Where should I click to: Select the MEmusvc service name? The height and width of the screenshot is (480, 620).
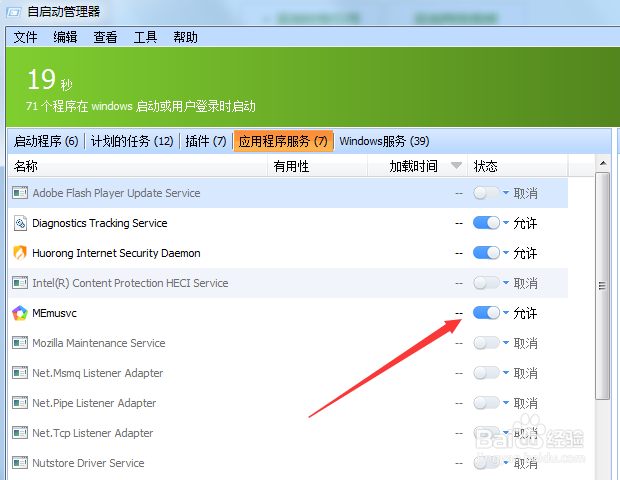(55, 313)
